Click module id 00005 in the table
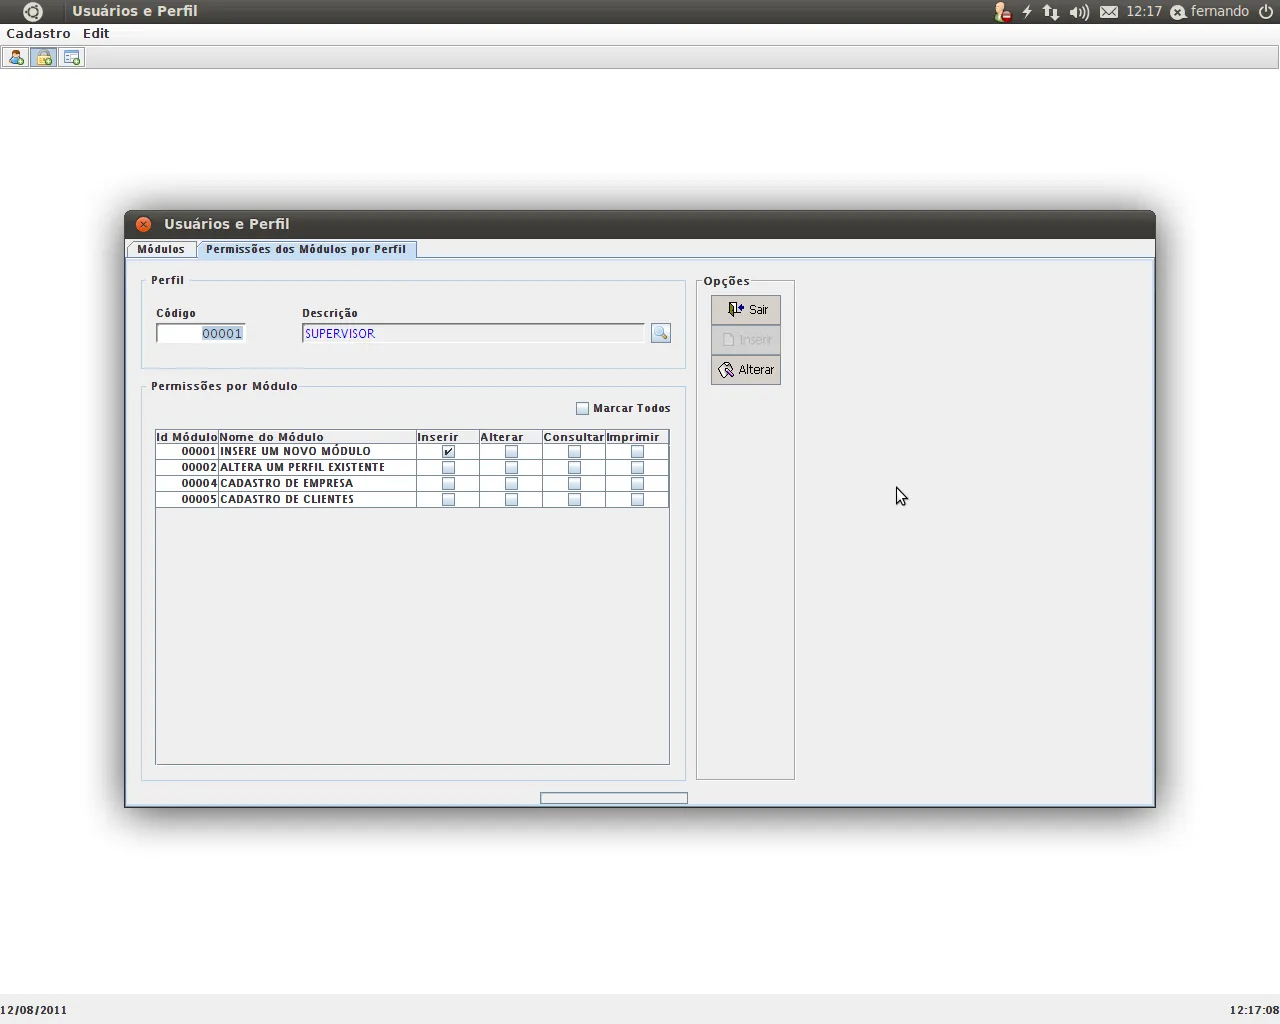This screenshot has height=1024, width=1280. pos(199,500)
